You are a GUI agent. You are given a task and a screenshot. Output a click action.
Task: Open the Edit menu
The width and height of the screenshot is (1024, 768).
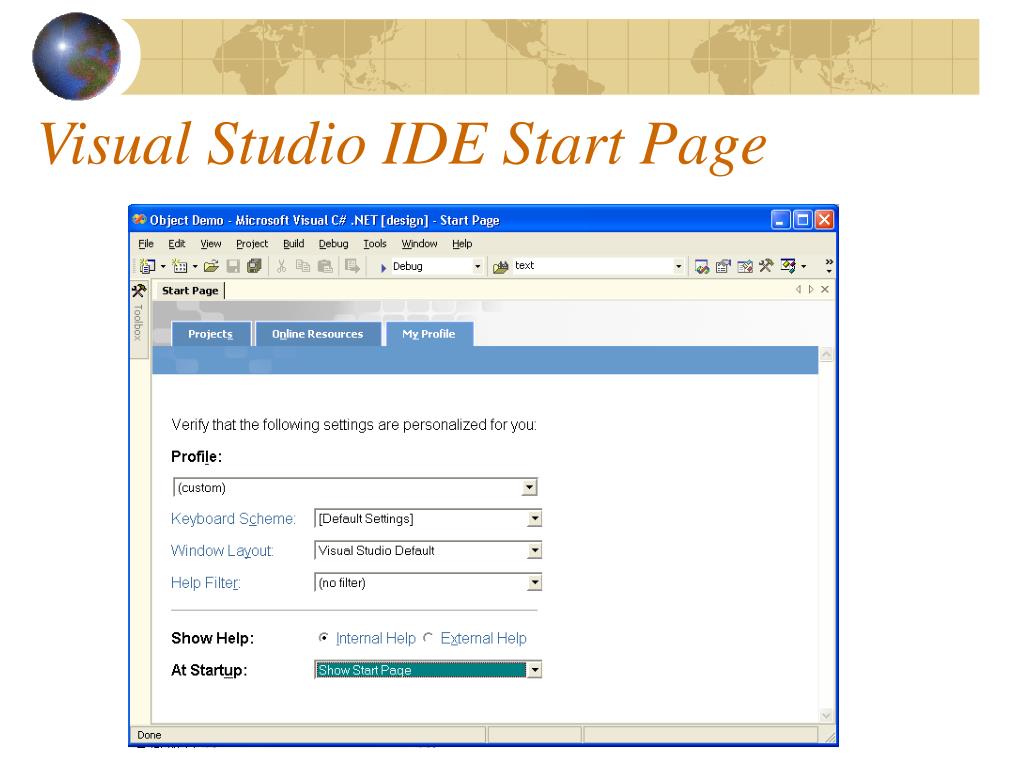pyautogui.click(x=176, y=244)
